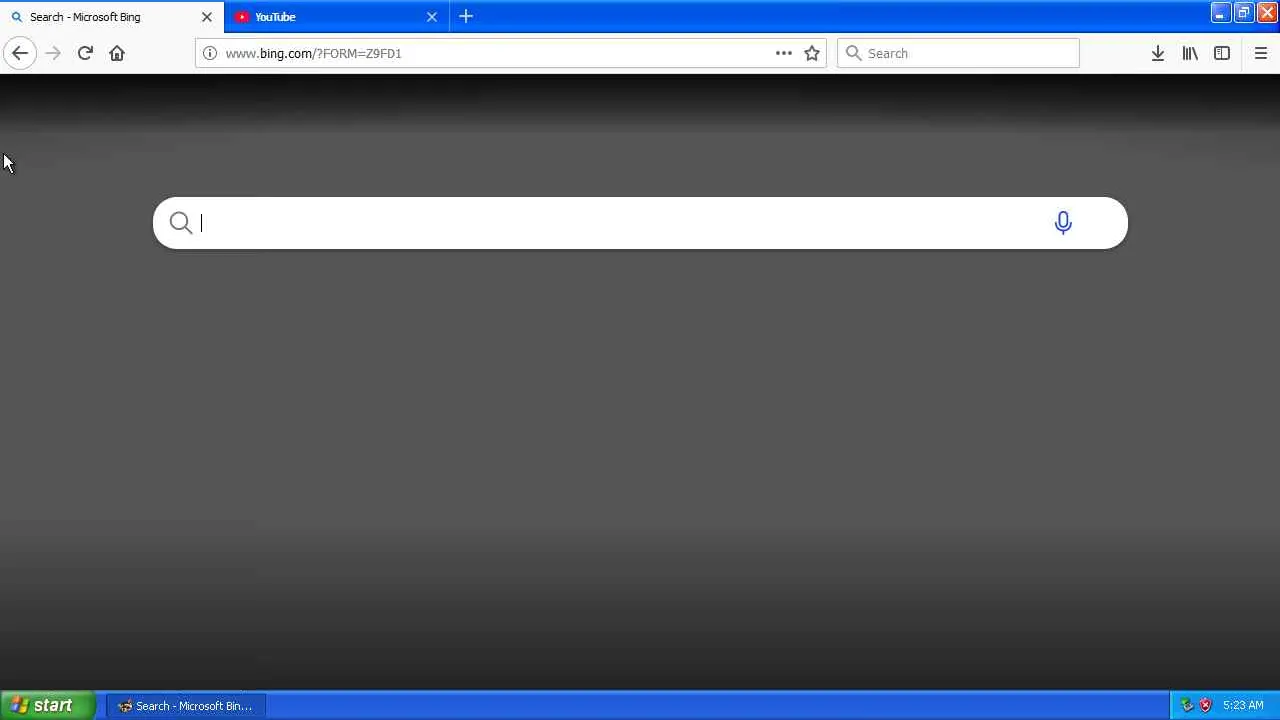Toggle the browser sidebar

[1222, 53]
